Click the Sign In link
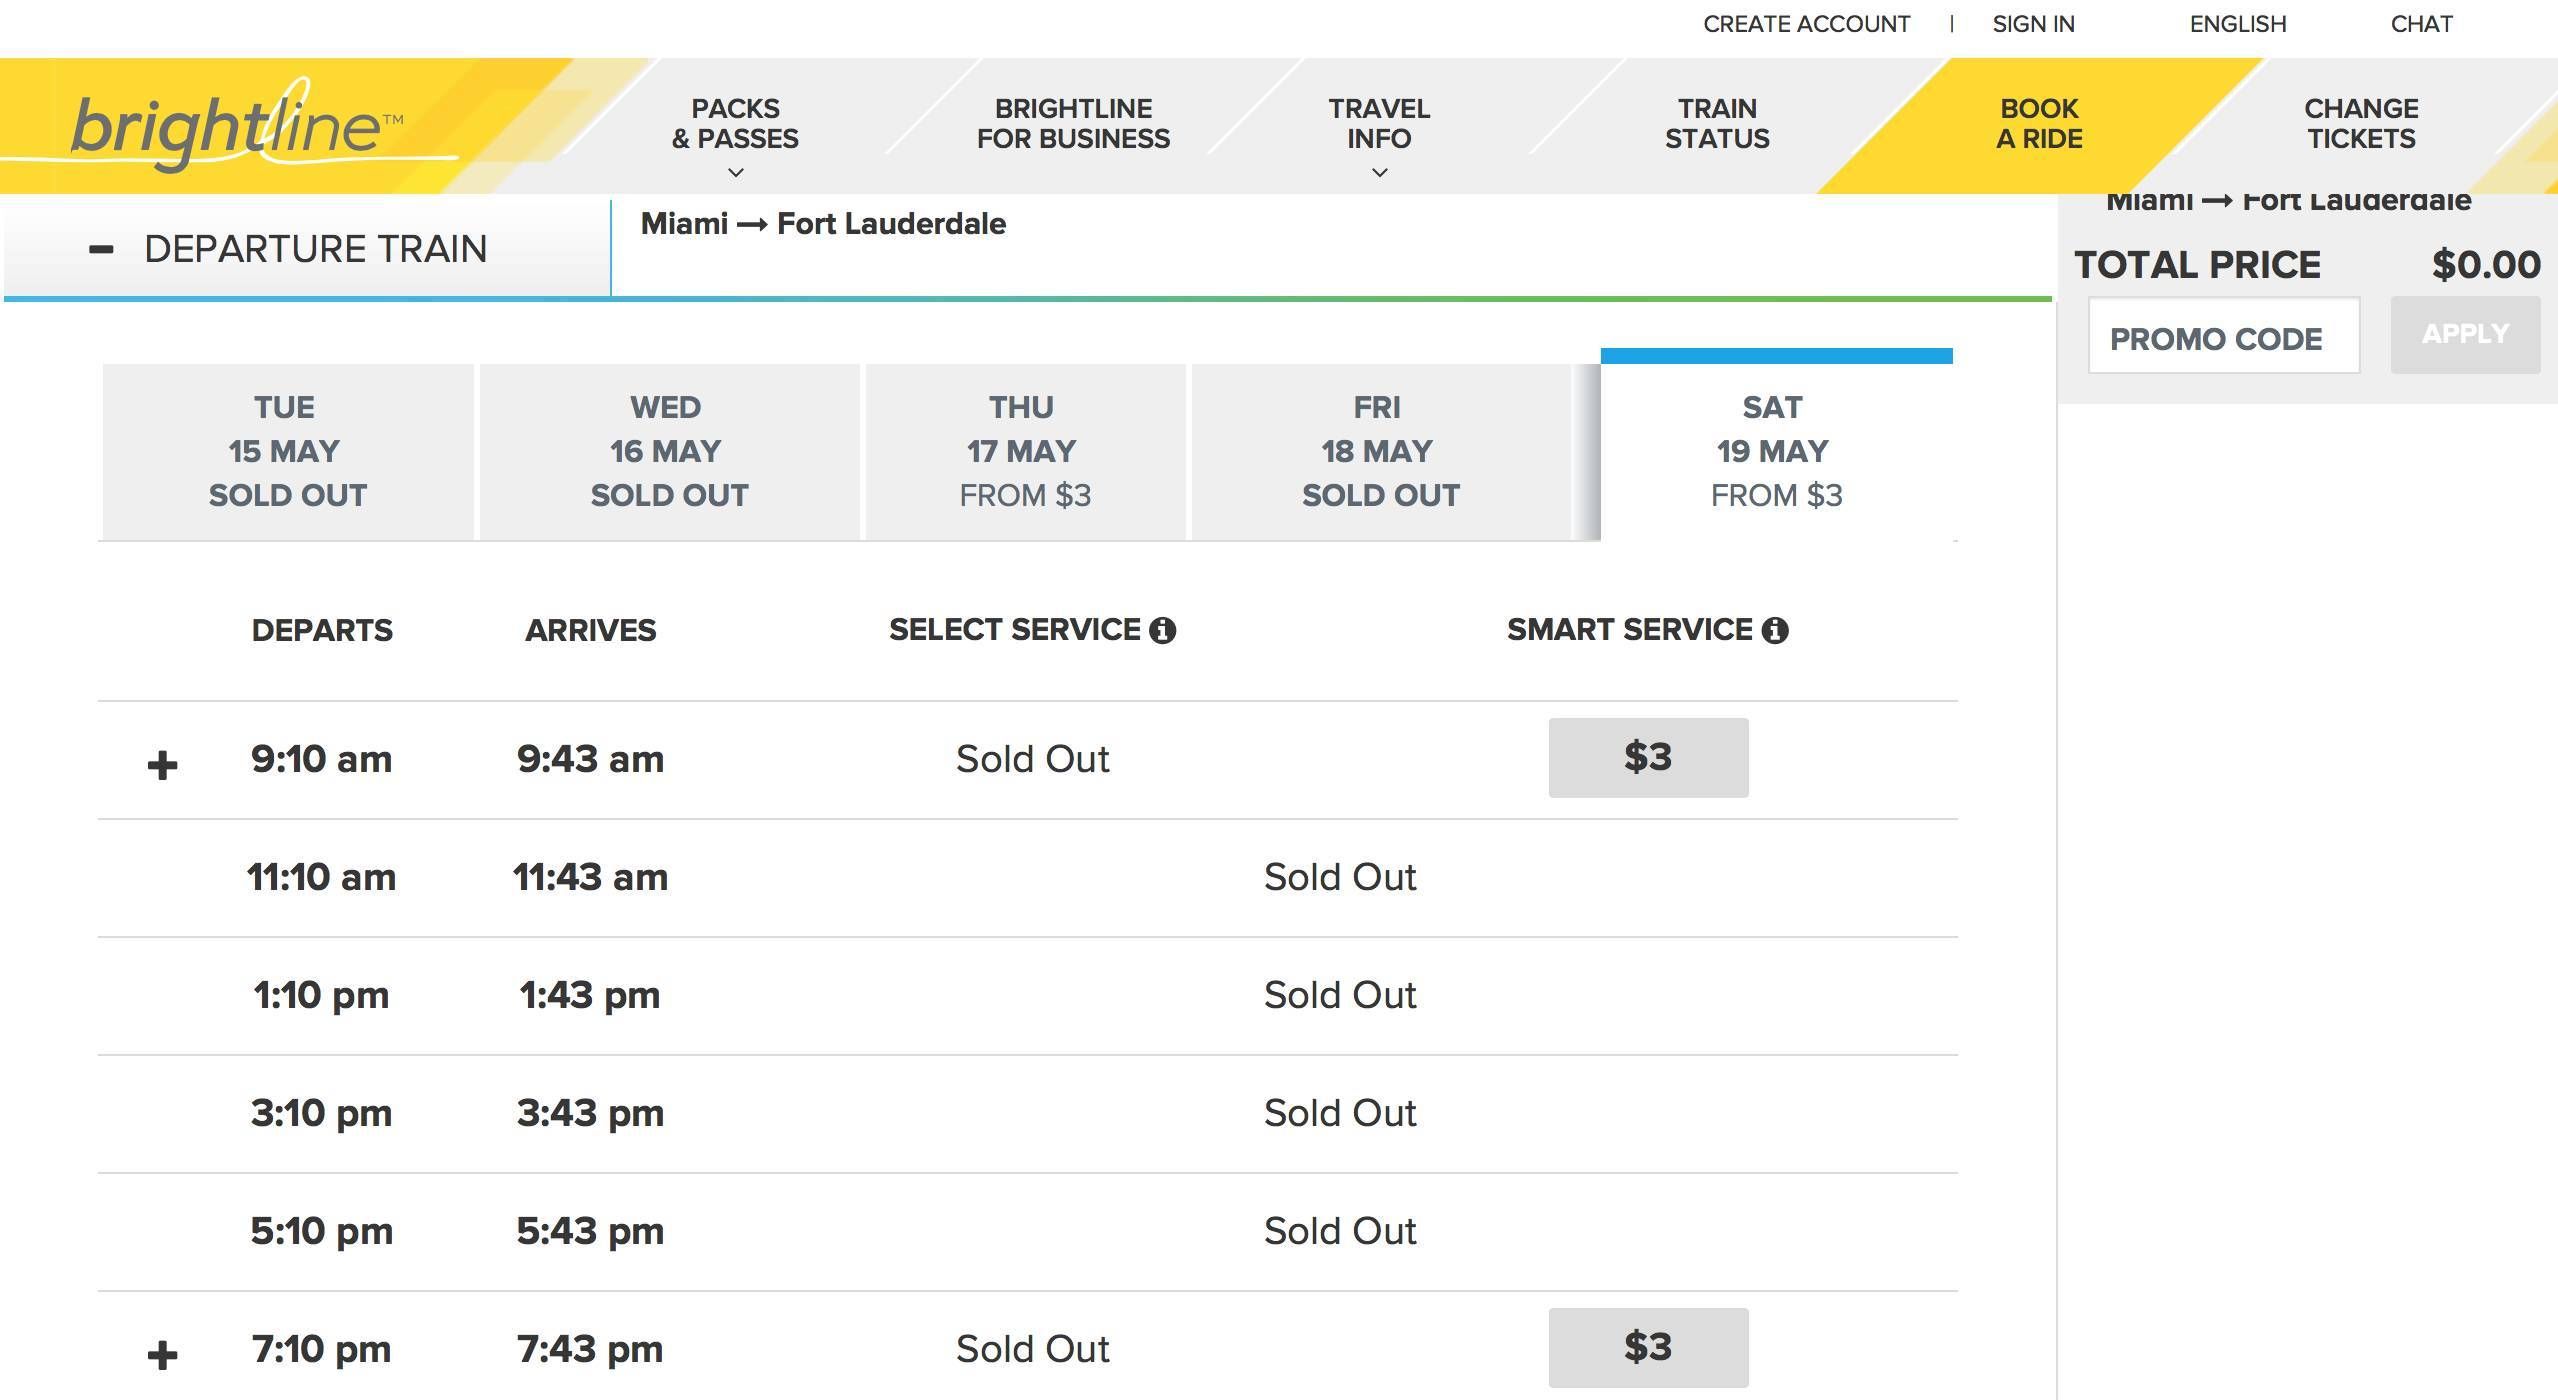The height and width of the screenshot is (1400, 2558). tap(2033, 24)
